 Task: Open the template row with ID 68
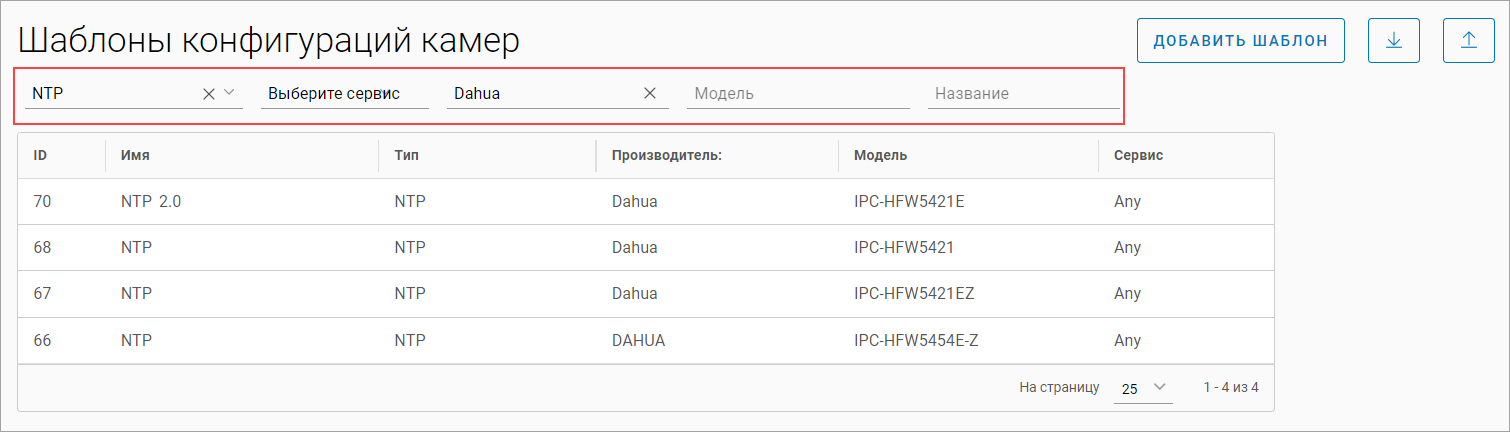pos(42,248)
